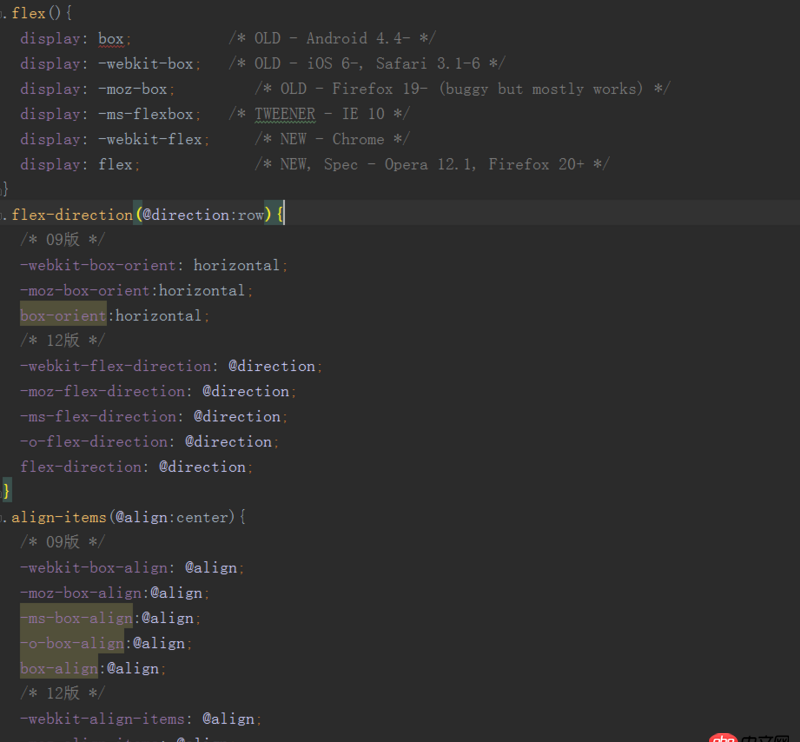
Task: Click the highlighted -ms-box-align property
Action: [76, 618]
